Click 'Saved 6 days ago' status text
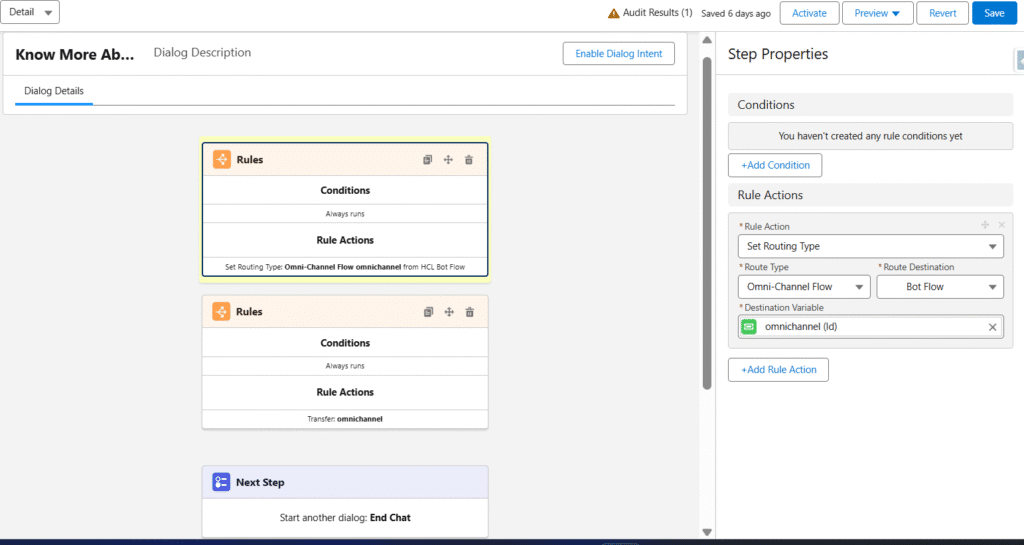Image resolution: width=1024 pixels, height=545 pixels. tap(735, 13)
